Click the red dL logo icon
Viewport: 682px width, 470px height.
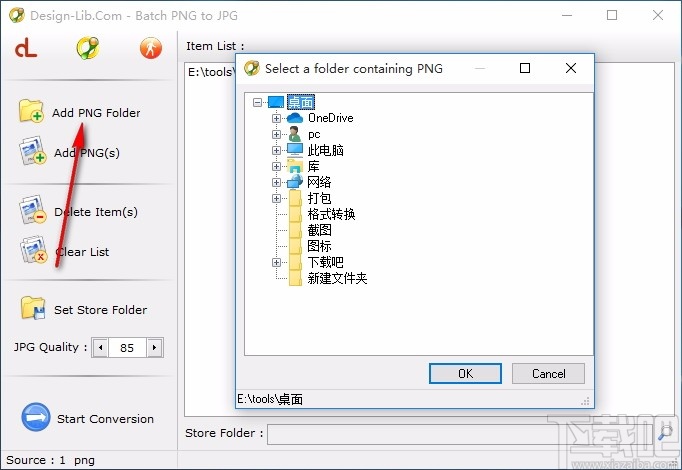coord(26,48)
